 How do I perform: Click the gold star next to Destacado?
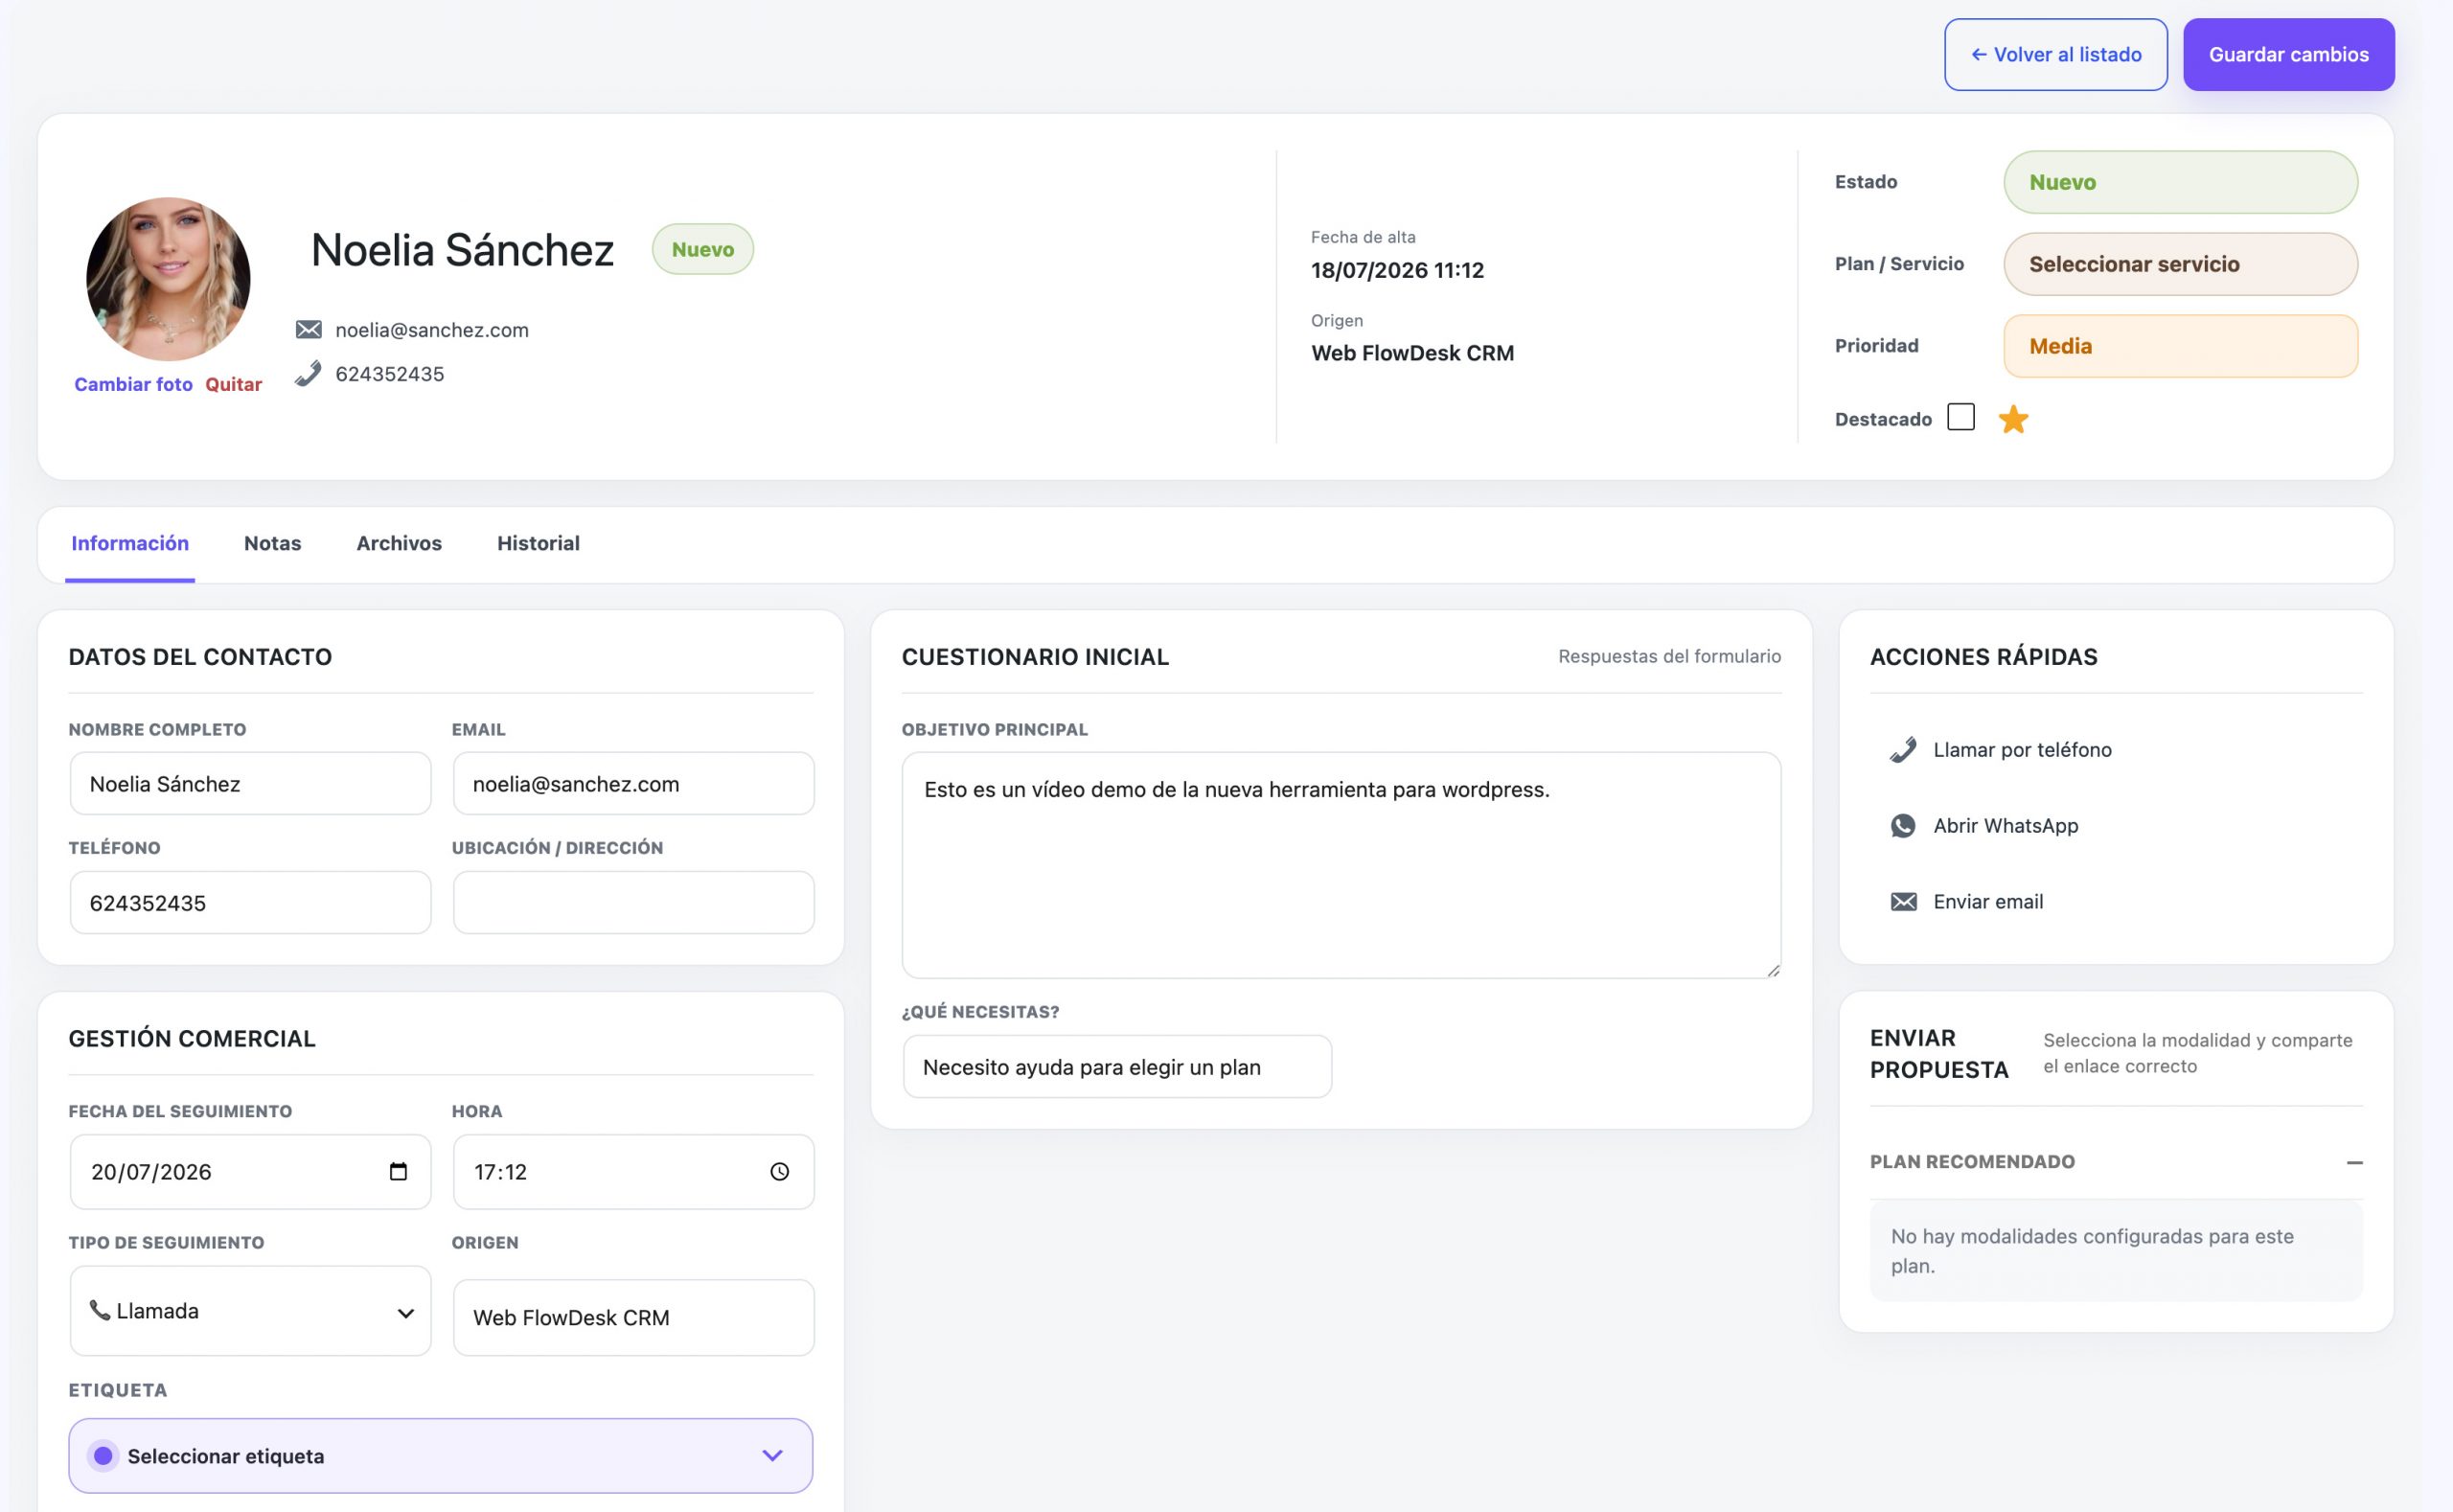click(x=2012, y=419)
